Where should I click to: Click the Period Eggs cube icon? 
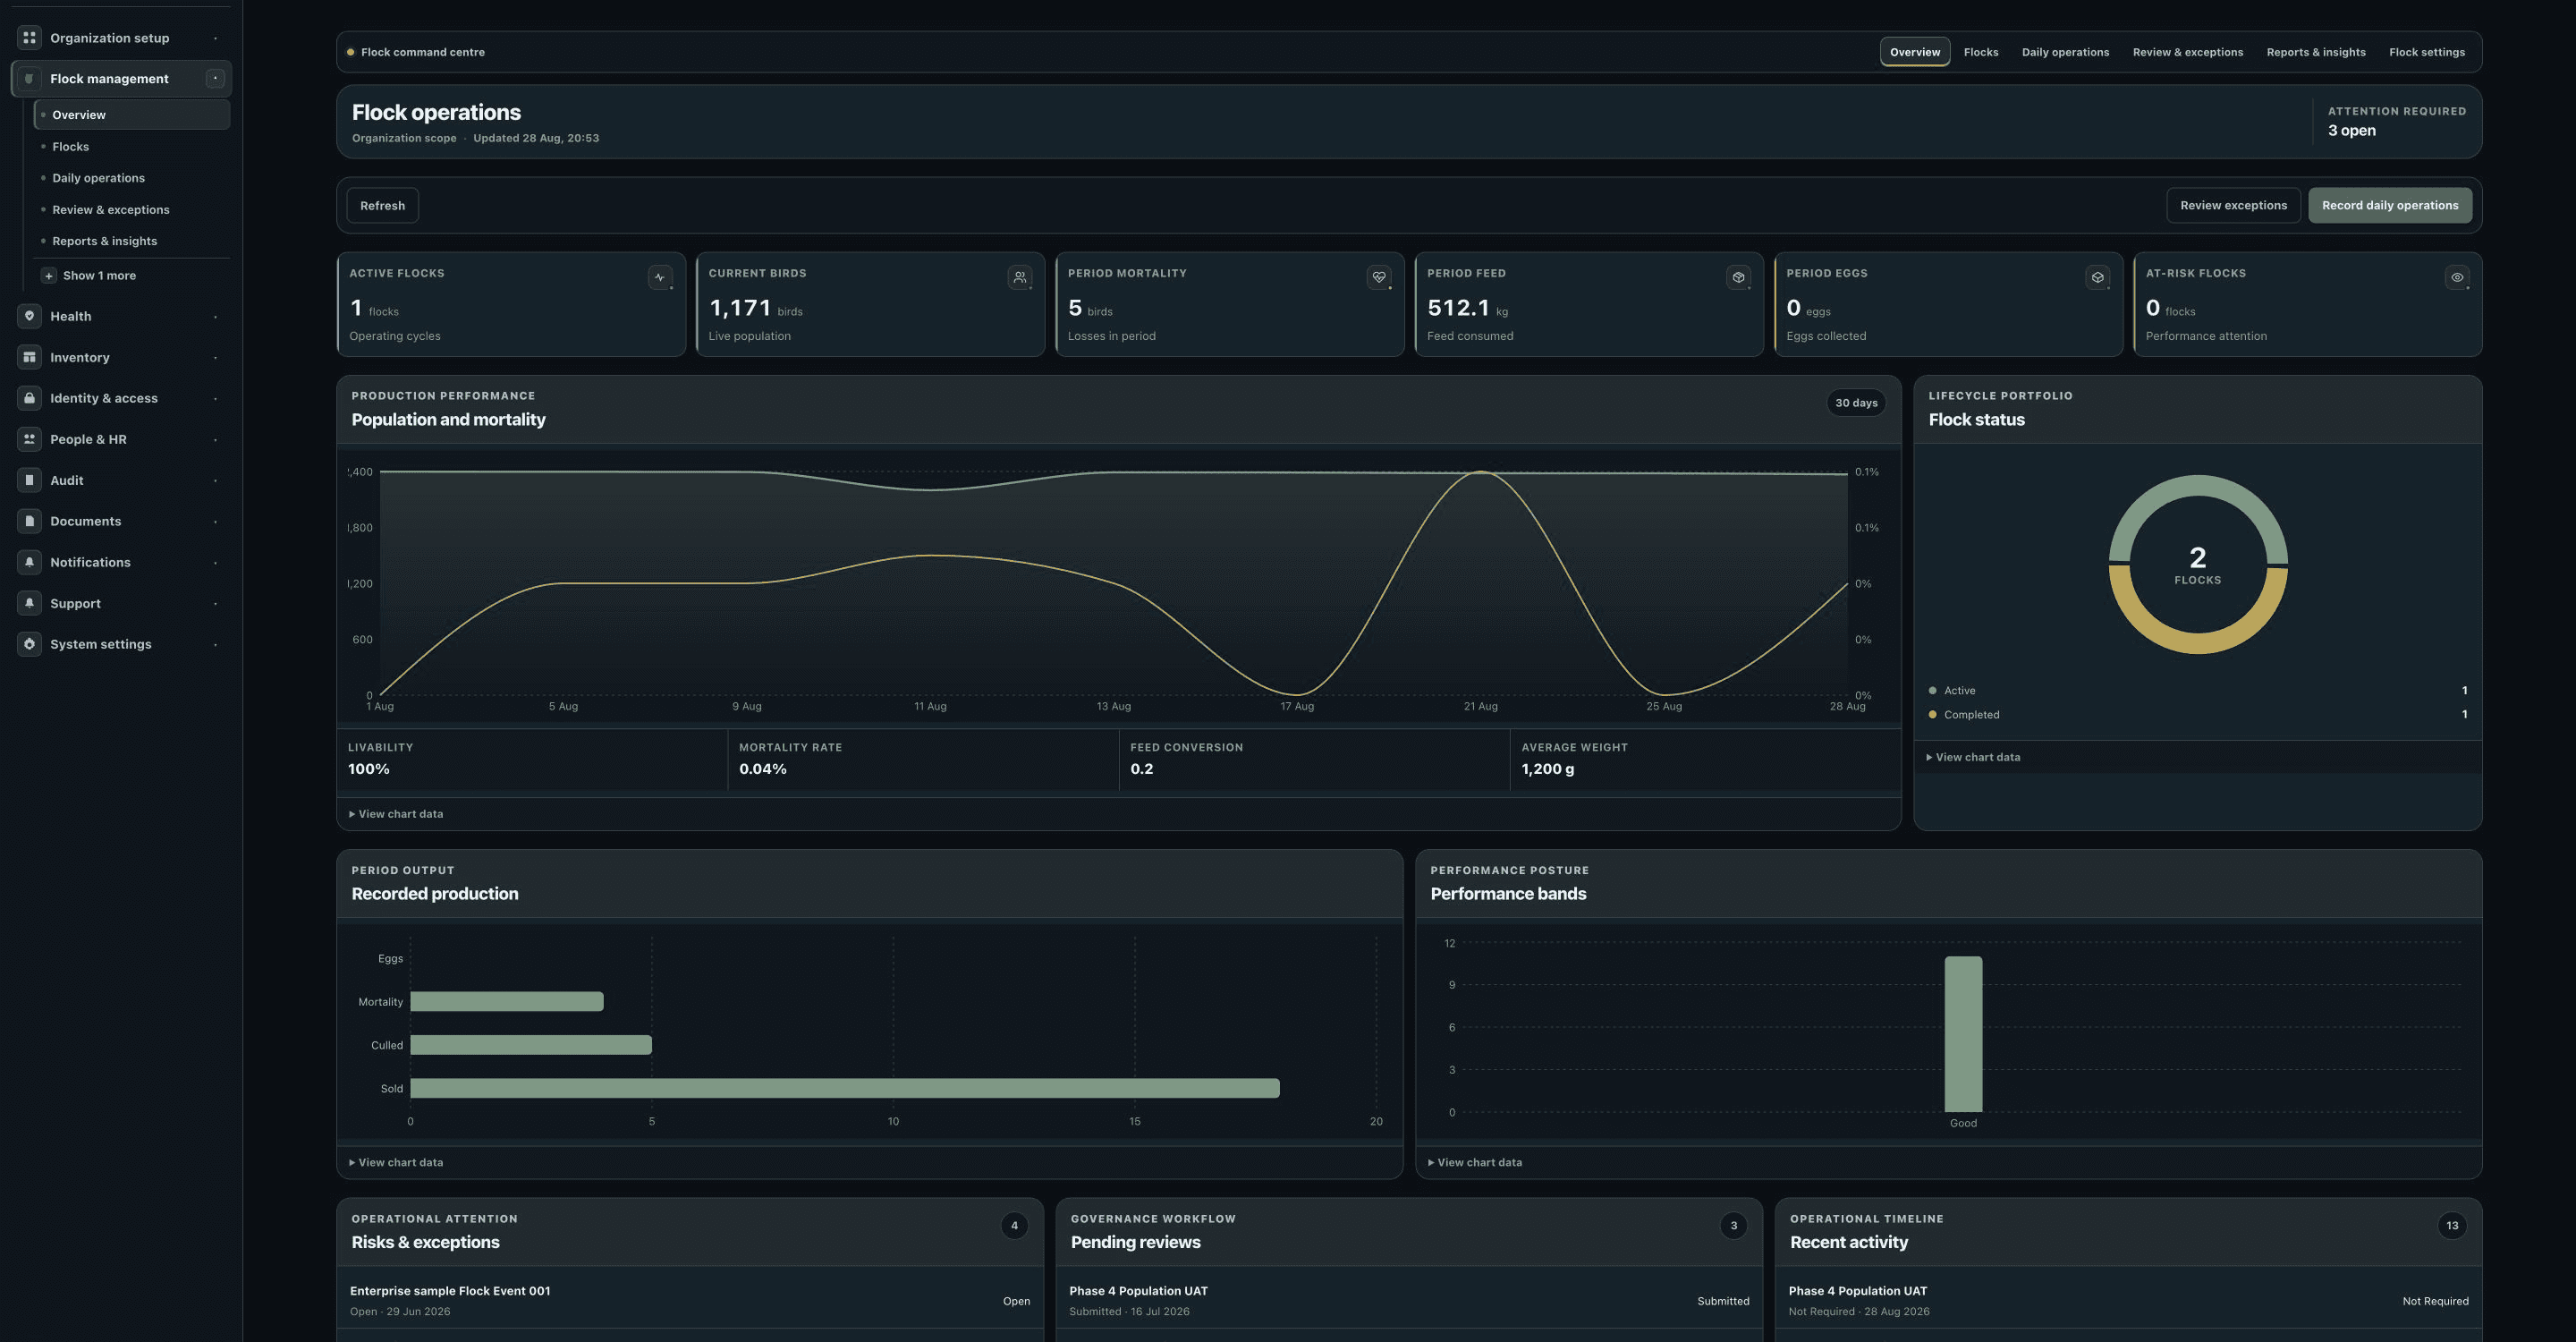[2098, 278]
